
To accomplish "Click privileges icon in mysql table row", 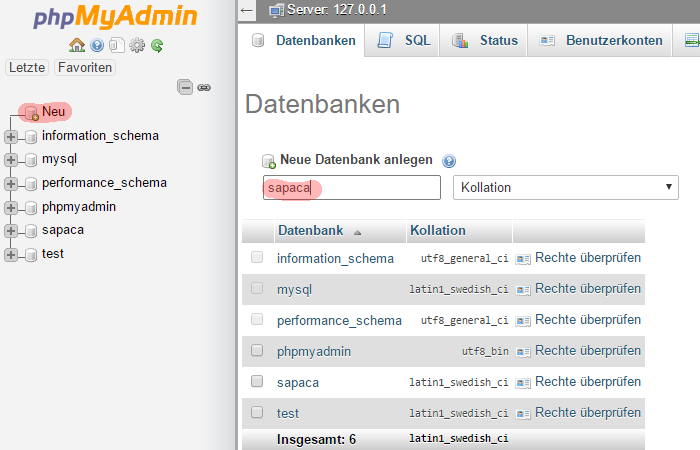I will click(x=523, y=290).
